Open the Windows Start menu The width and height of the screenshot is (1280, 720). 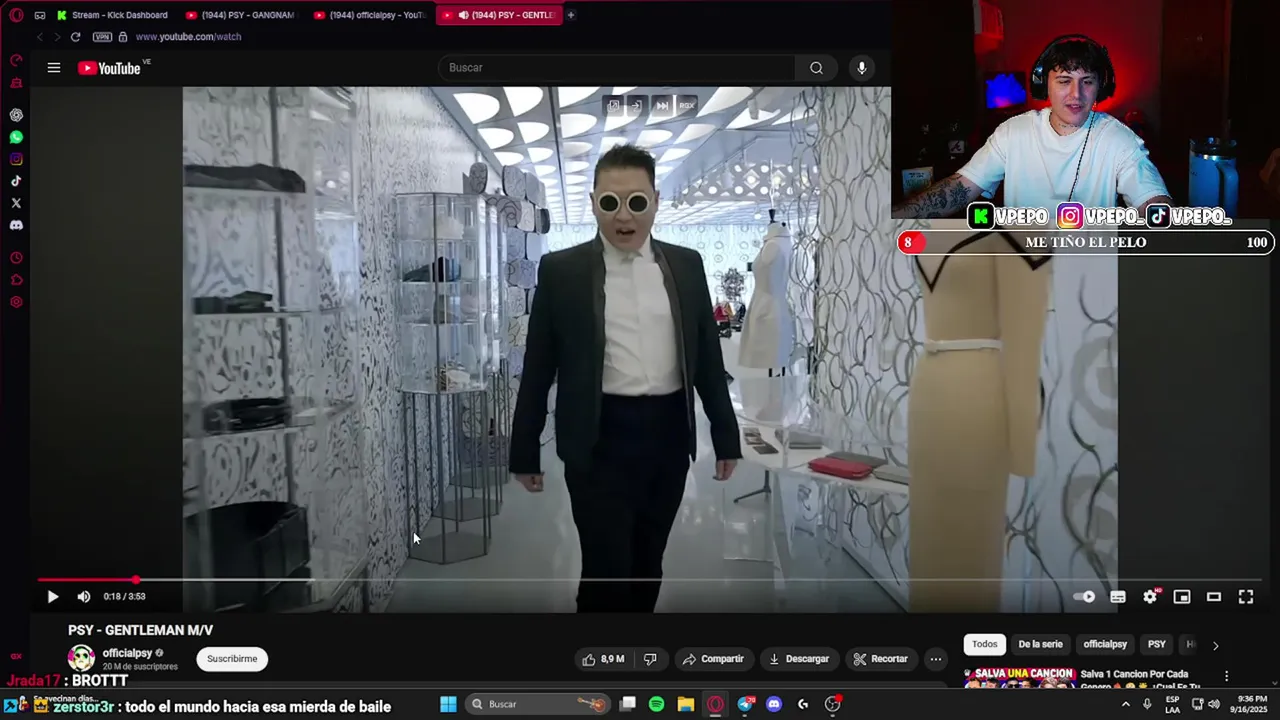(448, 704)
